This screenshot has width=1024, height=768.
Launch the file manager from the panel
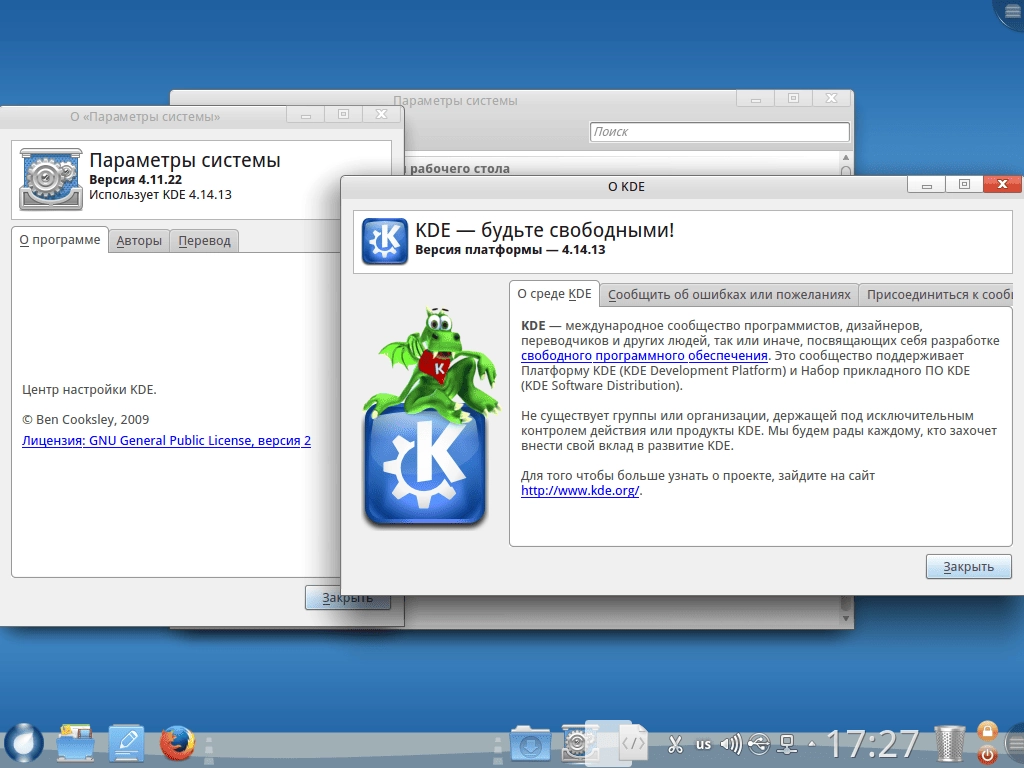point(75,743)
